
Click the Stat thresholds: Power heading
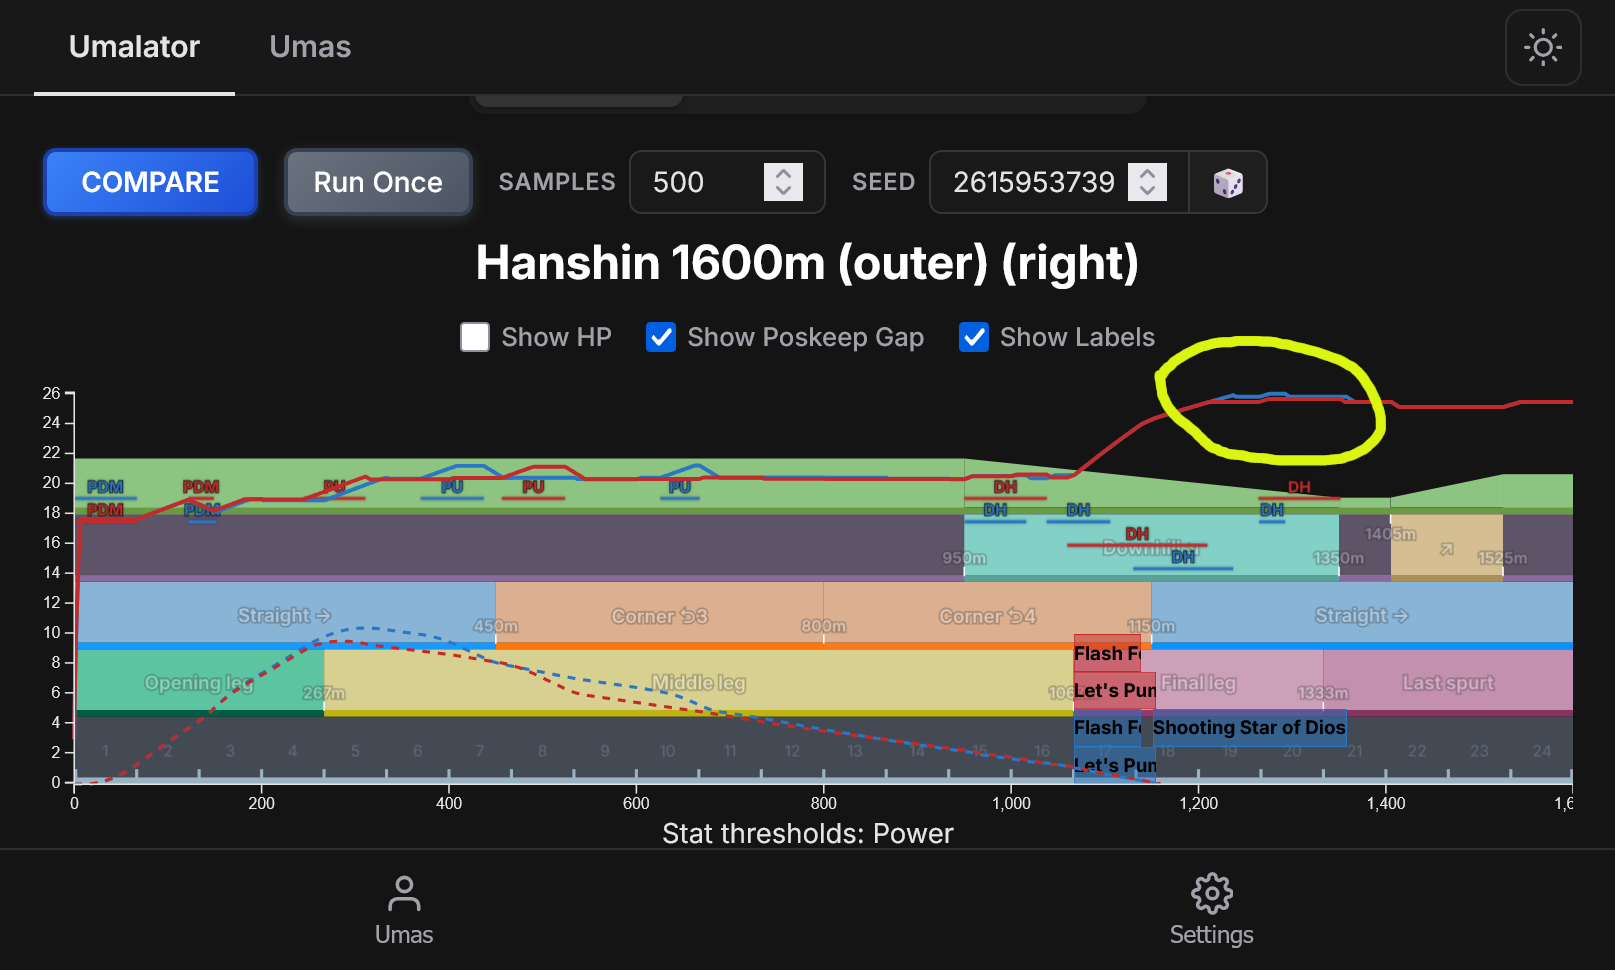pos(808,833)
